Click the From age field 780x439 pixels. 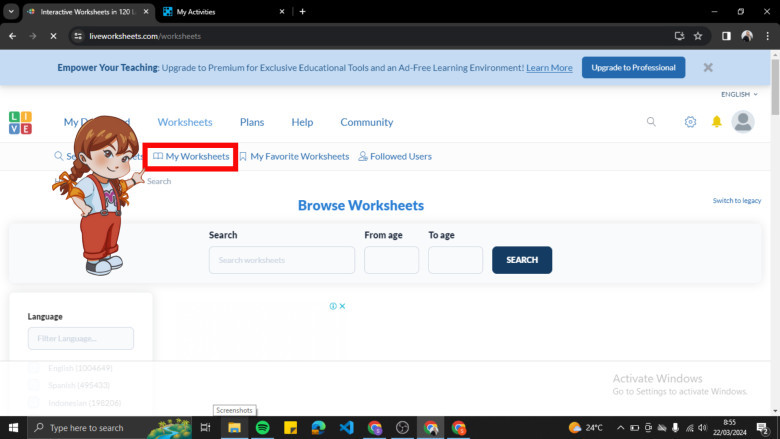tap(391, 260)
